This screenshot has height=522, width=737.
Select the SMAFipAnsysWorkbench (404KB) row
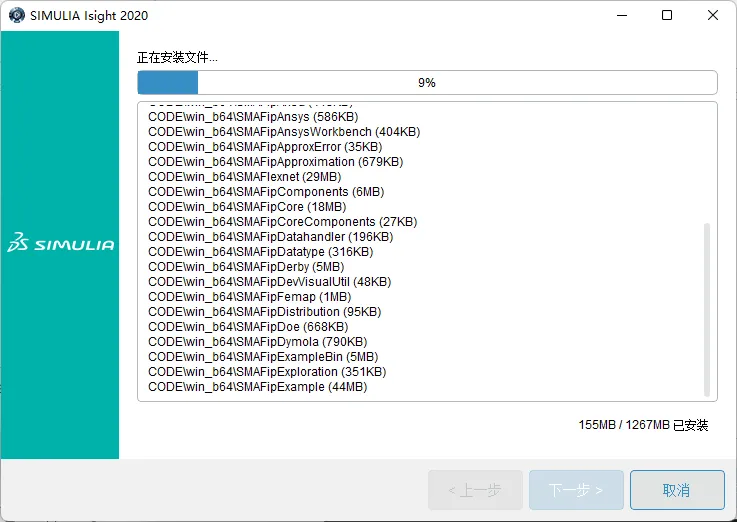coord(284,132)
